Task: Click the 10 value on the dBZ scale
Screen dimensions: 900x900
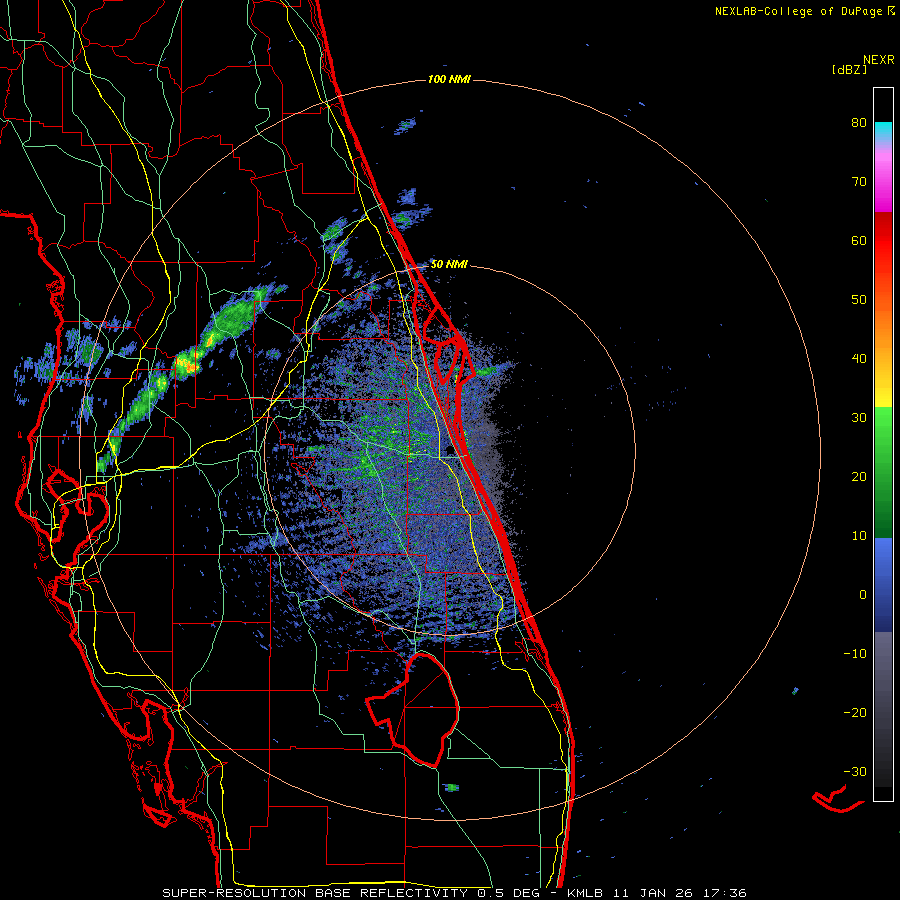Action: tap(859, 536)
